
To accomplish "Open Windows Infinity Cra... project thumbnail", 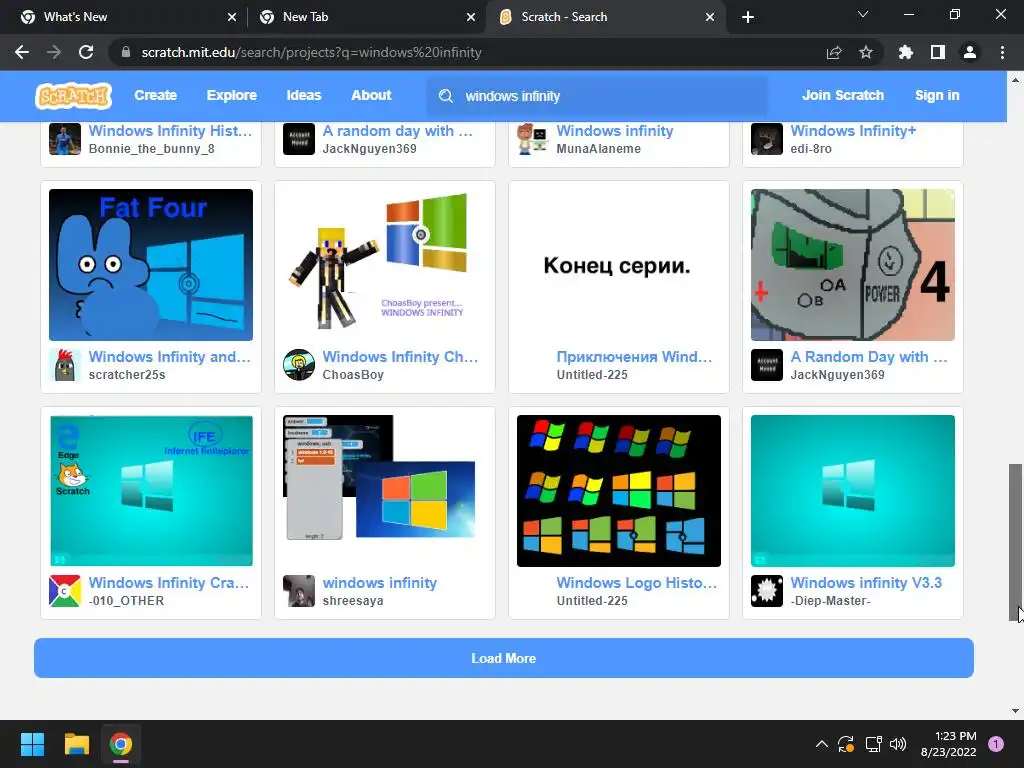I will pos(151,490).
